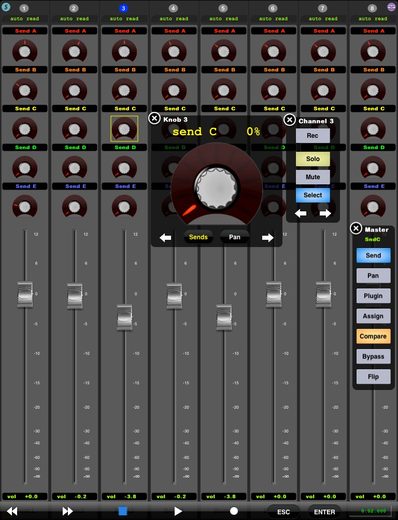This screenshot has height=520, width=398.
Task: Open channel 2 'auto read' automation mode
Action: click(x=74, y=19)
